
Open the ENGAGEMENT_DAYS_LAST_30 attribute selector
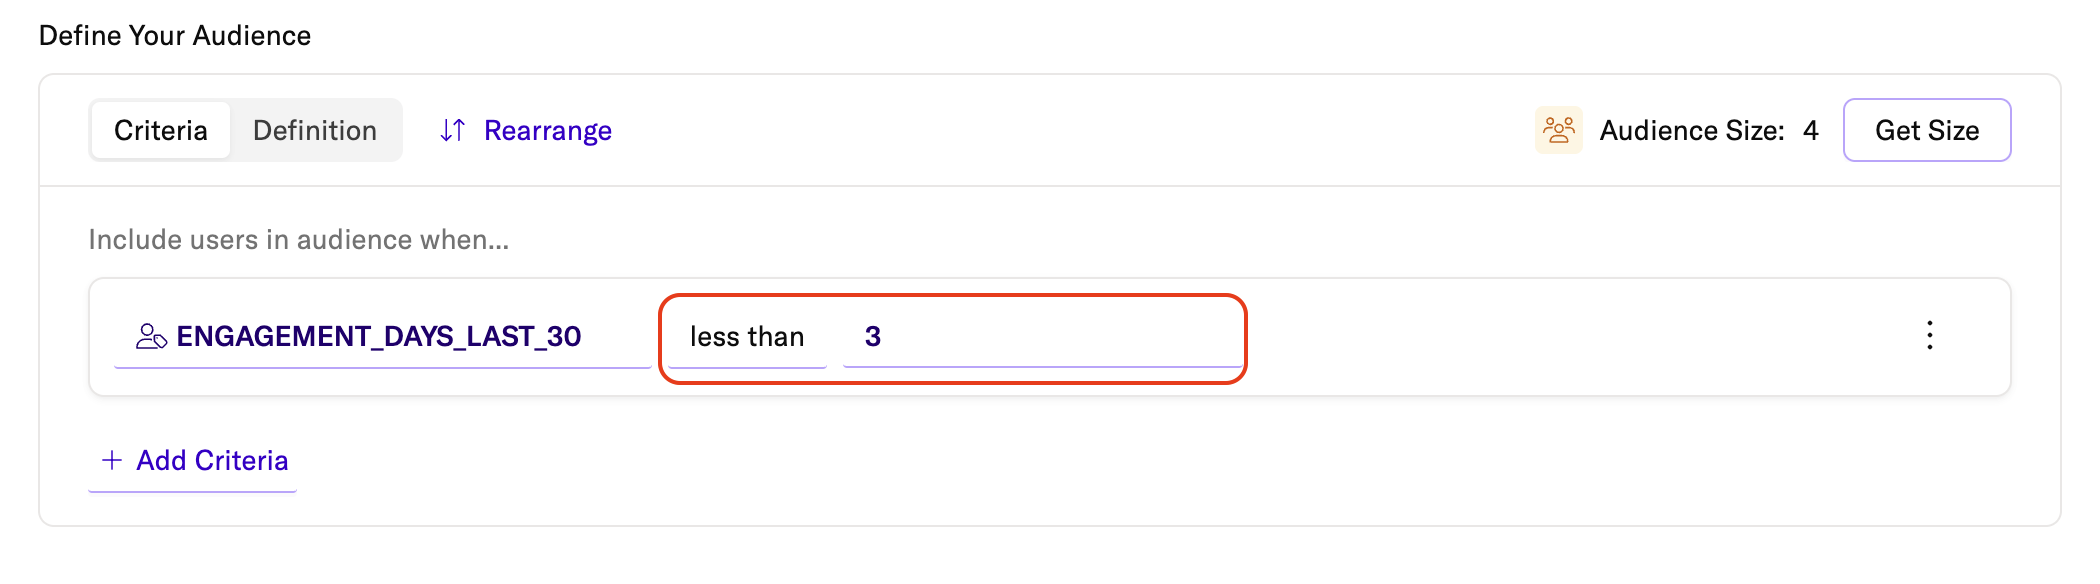(379, 337)
